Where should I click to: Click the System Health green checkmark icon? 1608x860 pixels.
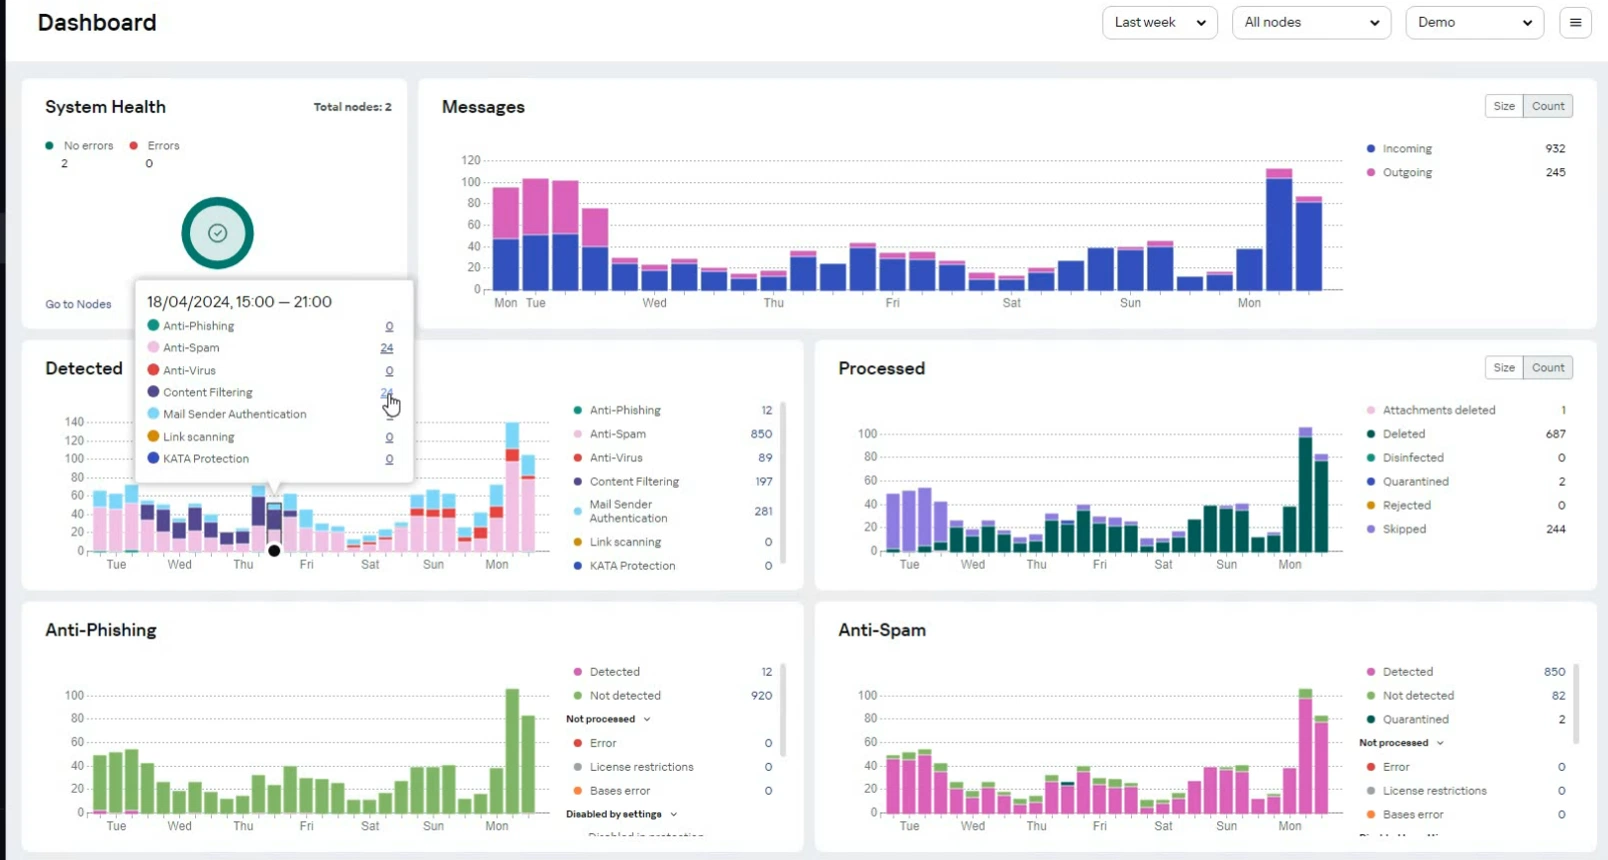pos(217,233)
